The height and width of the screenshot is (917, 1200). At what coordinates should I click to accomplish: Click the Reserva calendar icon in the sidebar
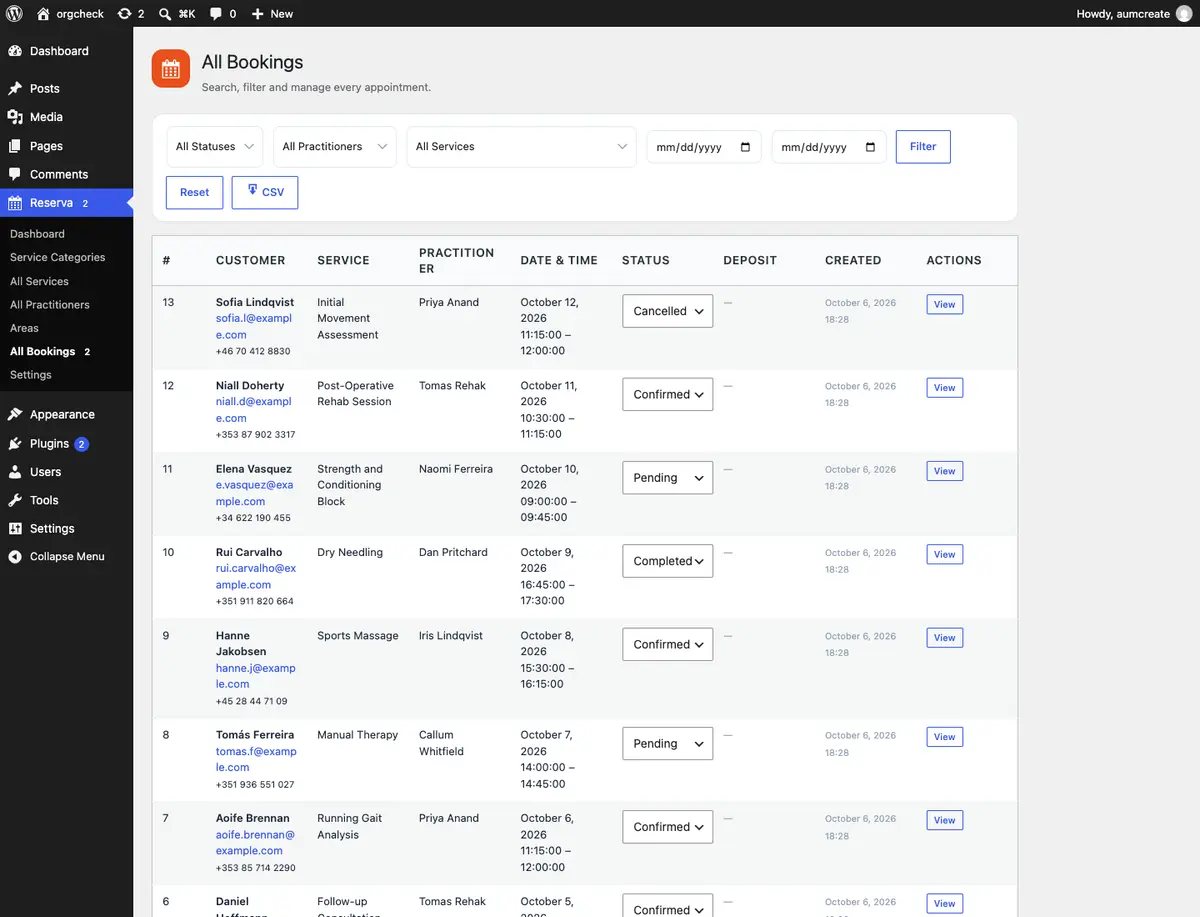(x=15, y=203)
